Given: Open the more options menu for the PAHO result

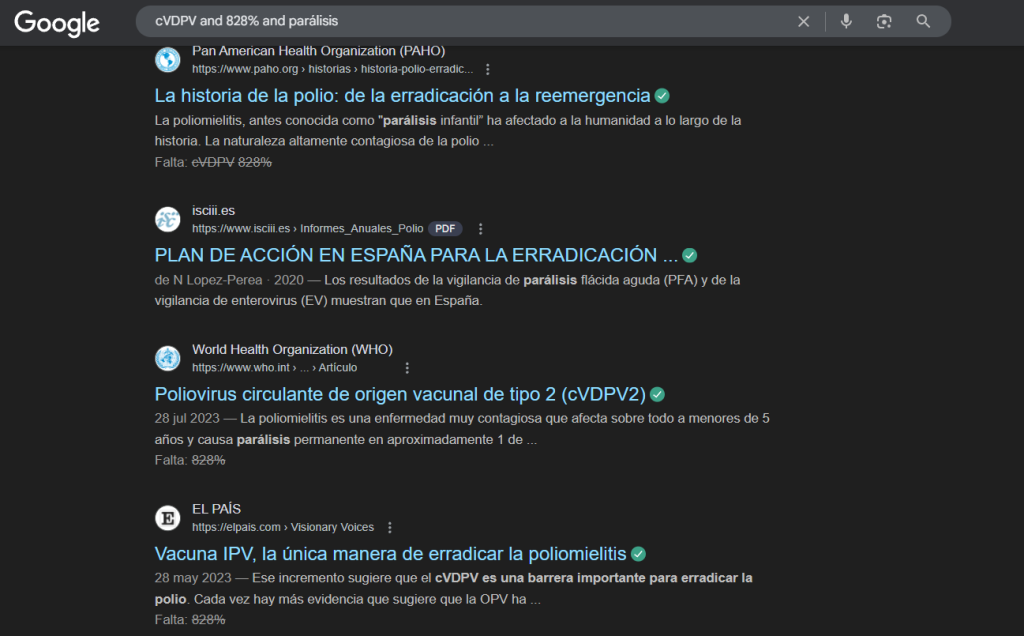Looking at the screenshot, I should (x=487, y=69).
